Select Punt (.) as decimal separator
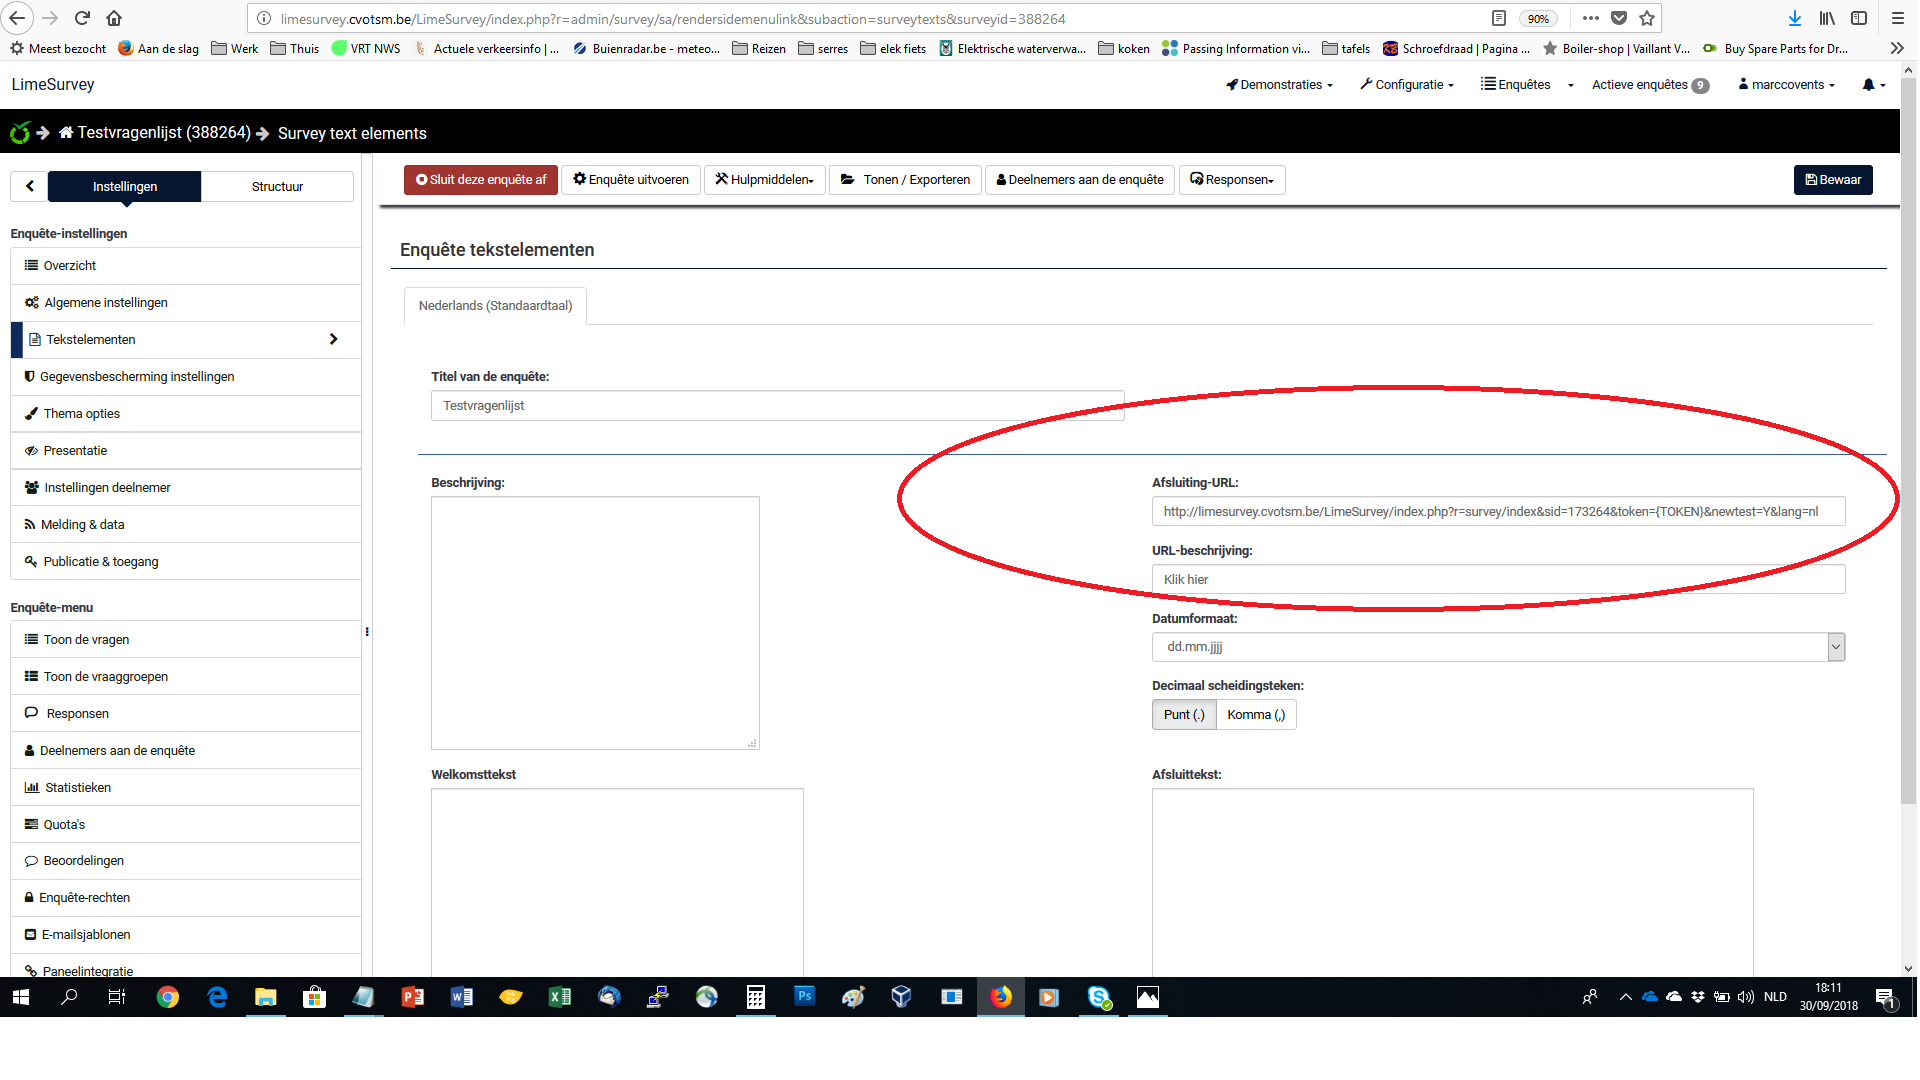 point(1184,715)
